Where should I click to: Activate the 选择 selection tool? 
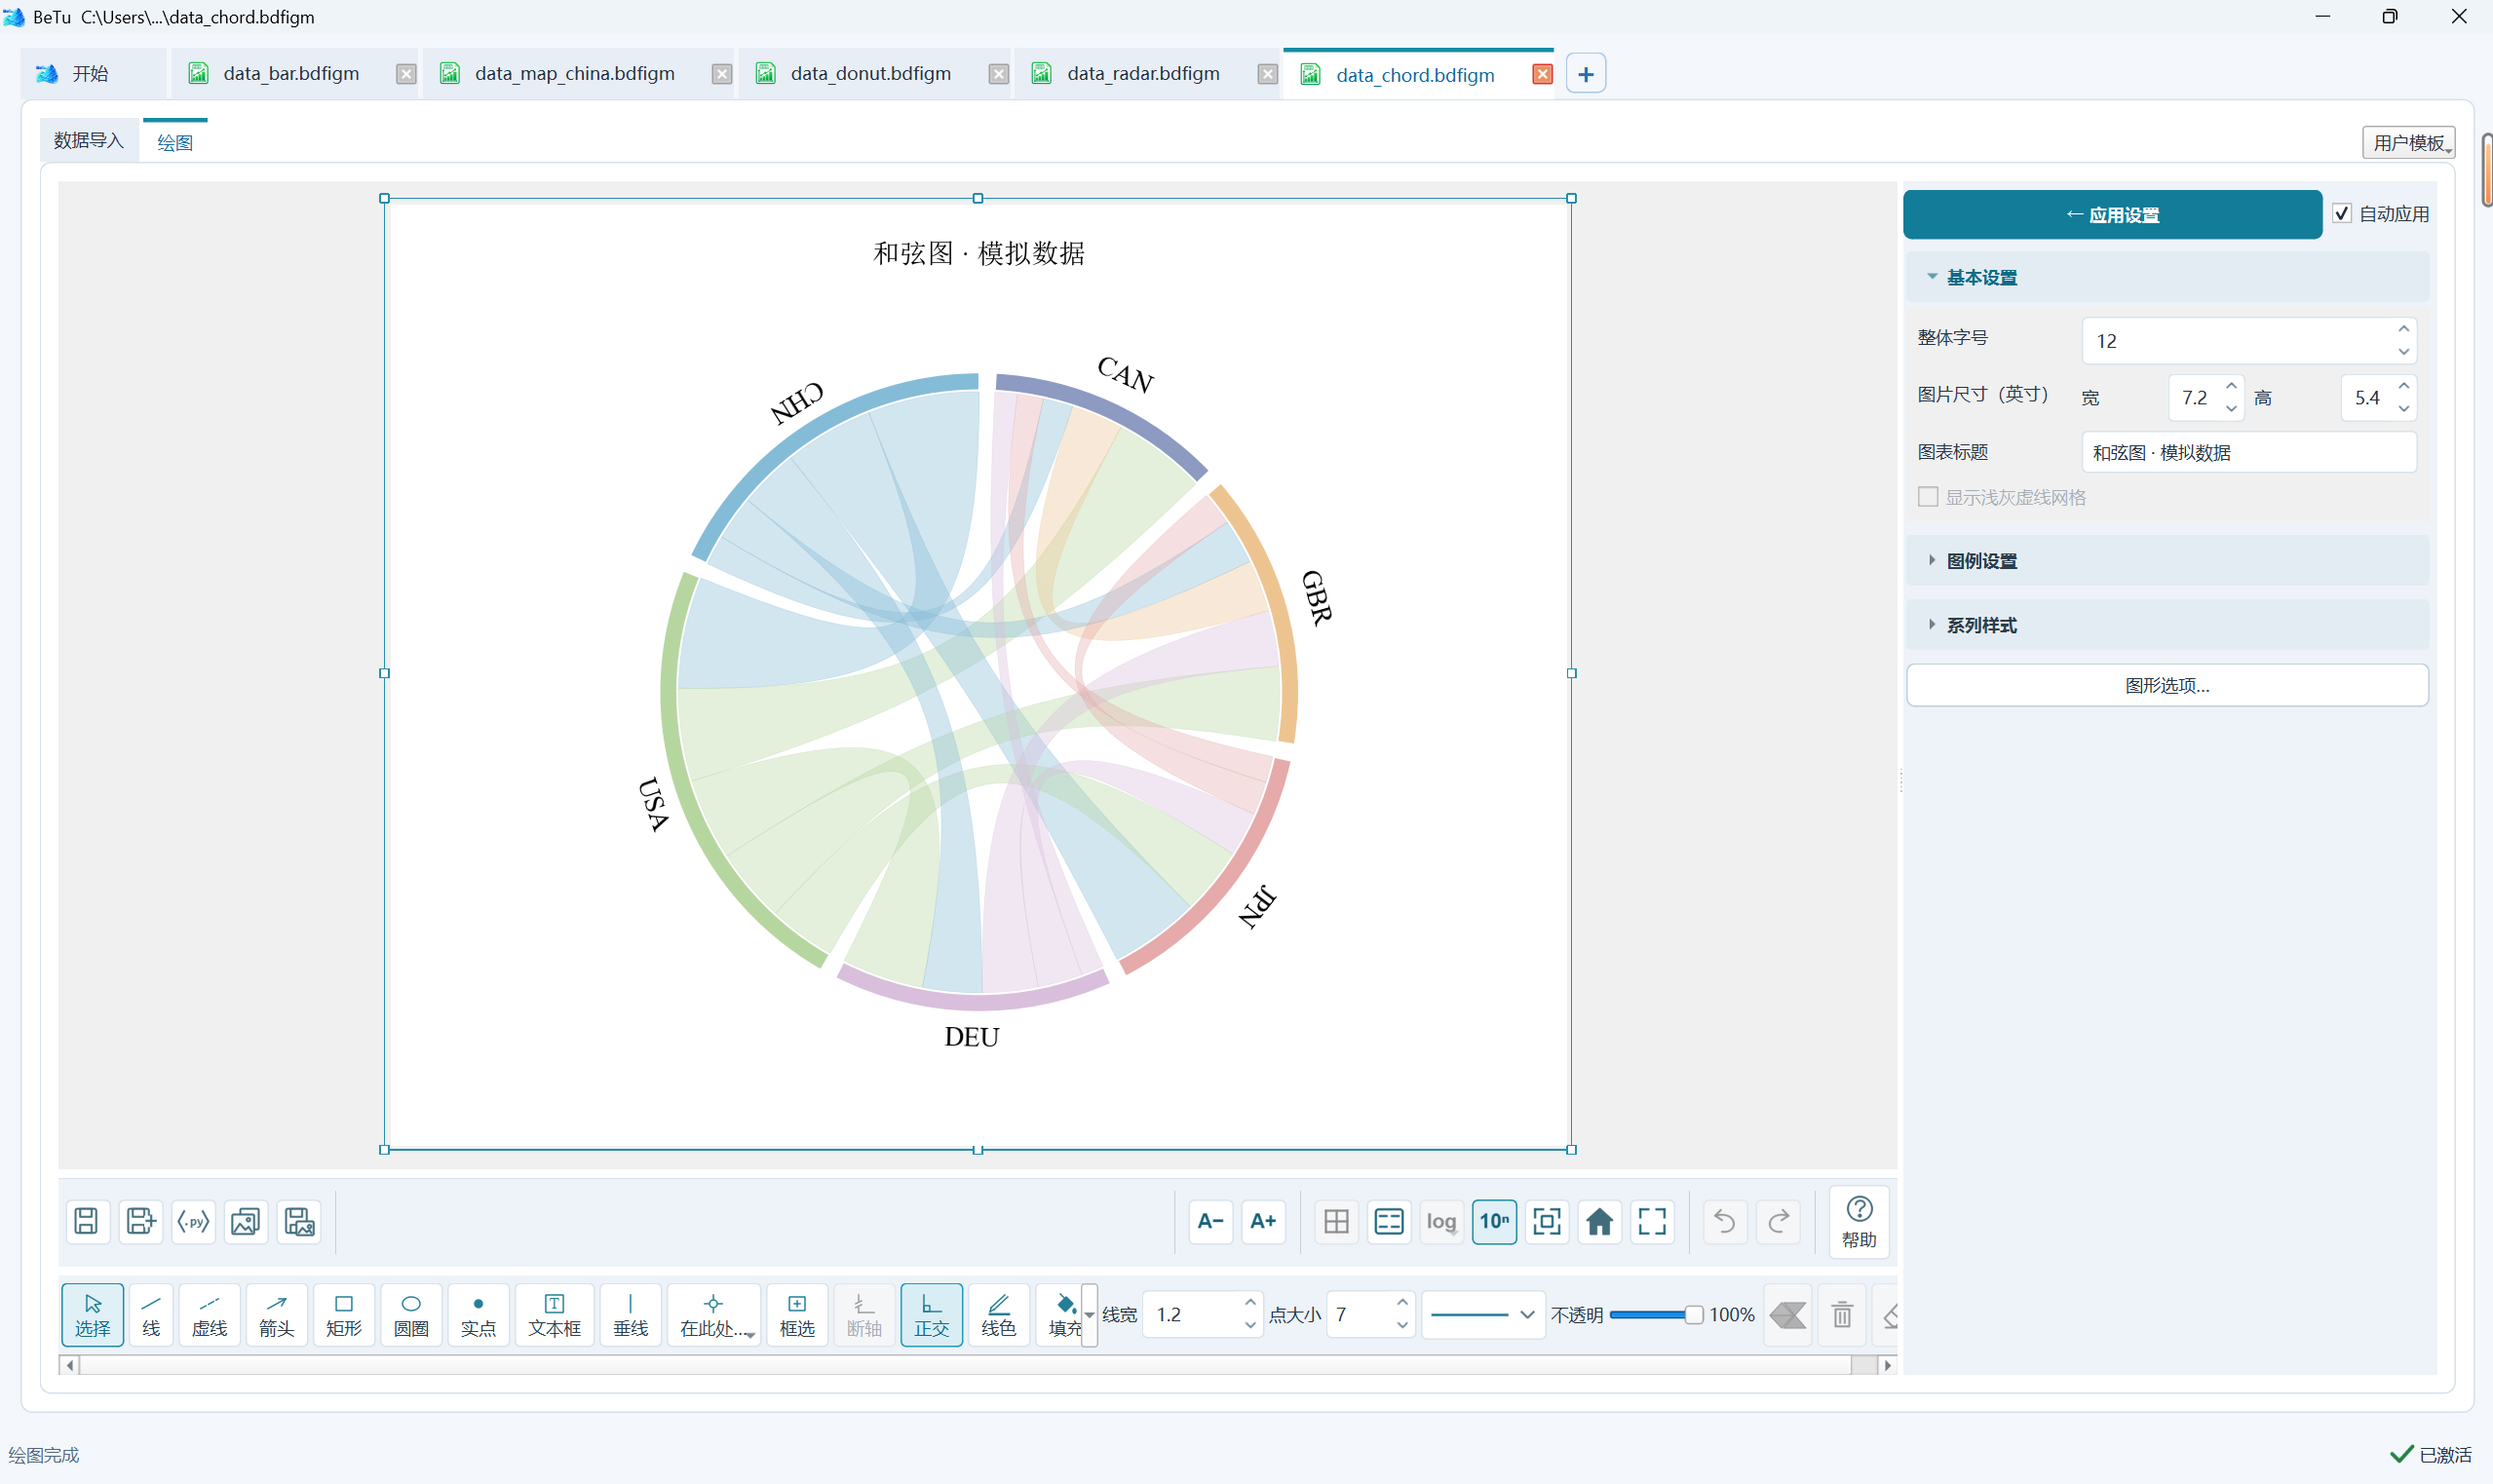(93, 1314)
